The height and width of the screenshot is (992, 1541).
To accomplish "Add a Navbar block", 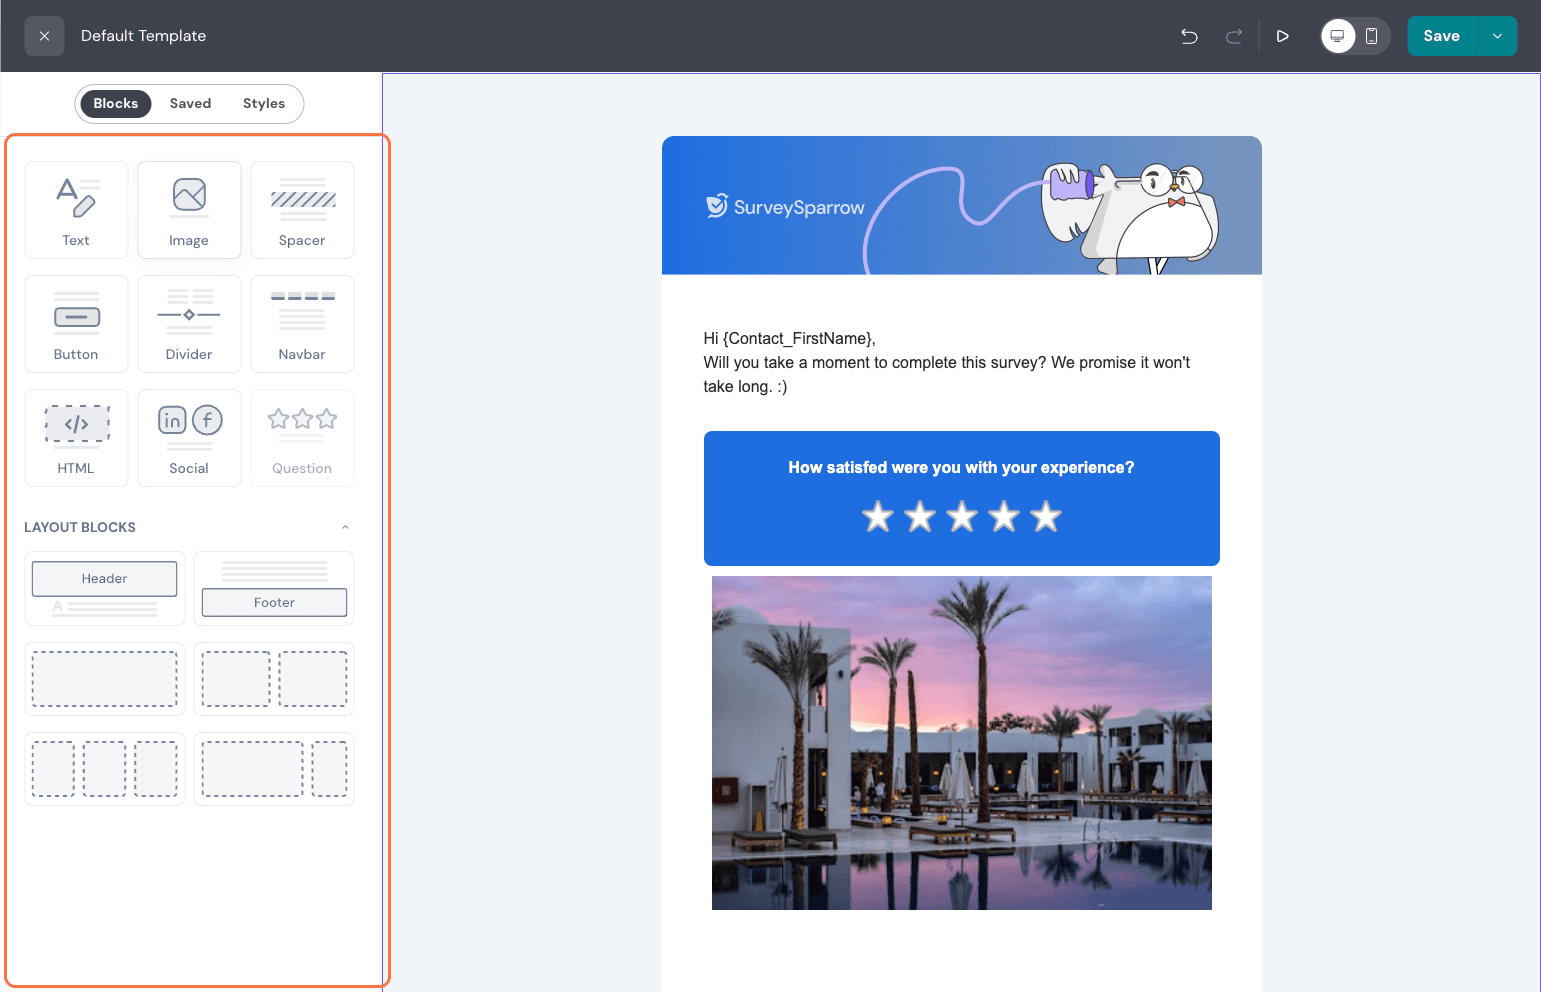I will coord(302,324).
